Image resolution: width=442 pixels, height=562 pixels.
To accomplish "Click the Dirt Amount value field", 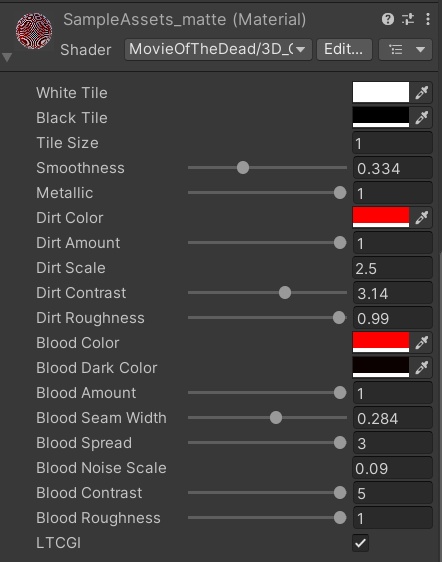I will point(393,243).
